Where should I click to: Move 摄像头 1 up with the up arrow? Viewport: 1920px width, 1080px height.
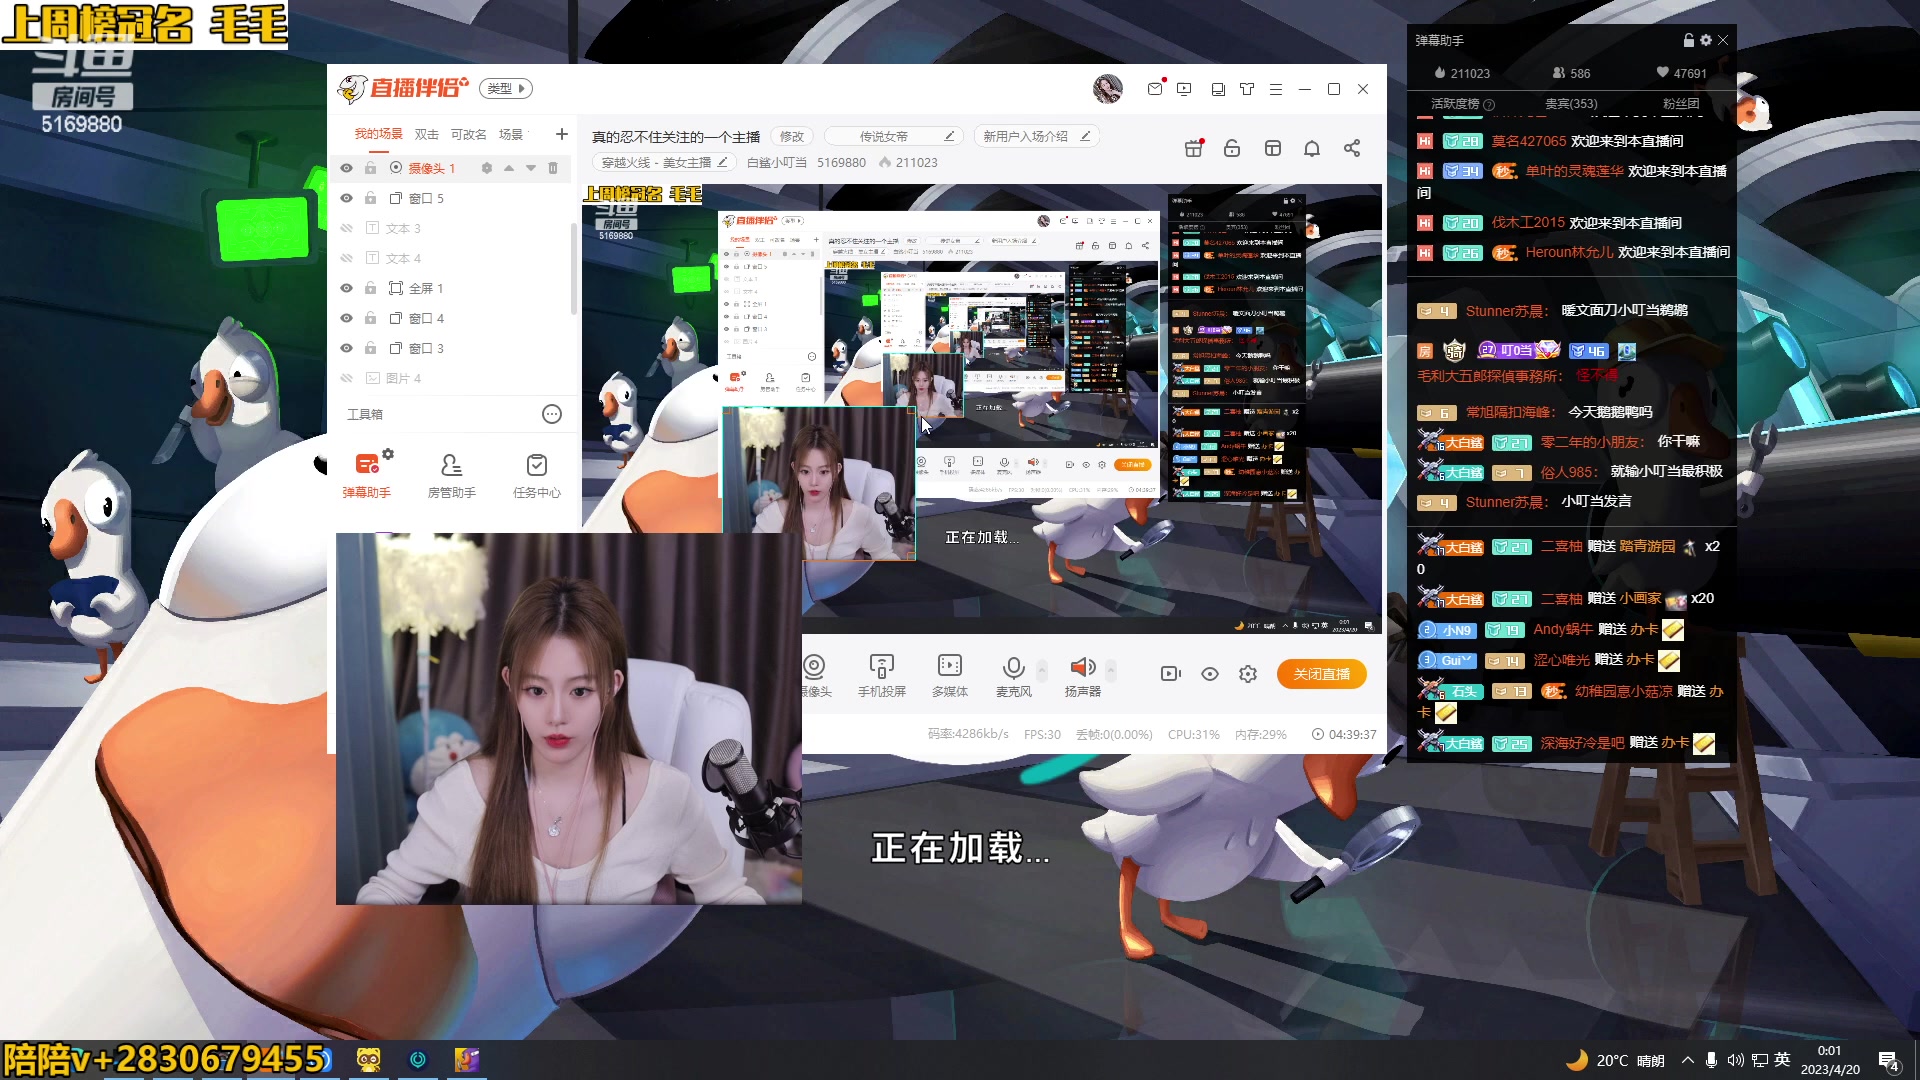[509, 168]
